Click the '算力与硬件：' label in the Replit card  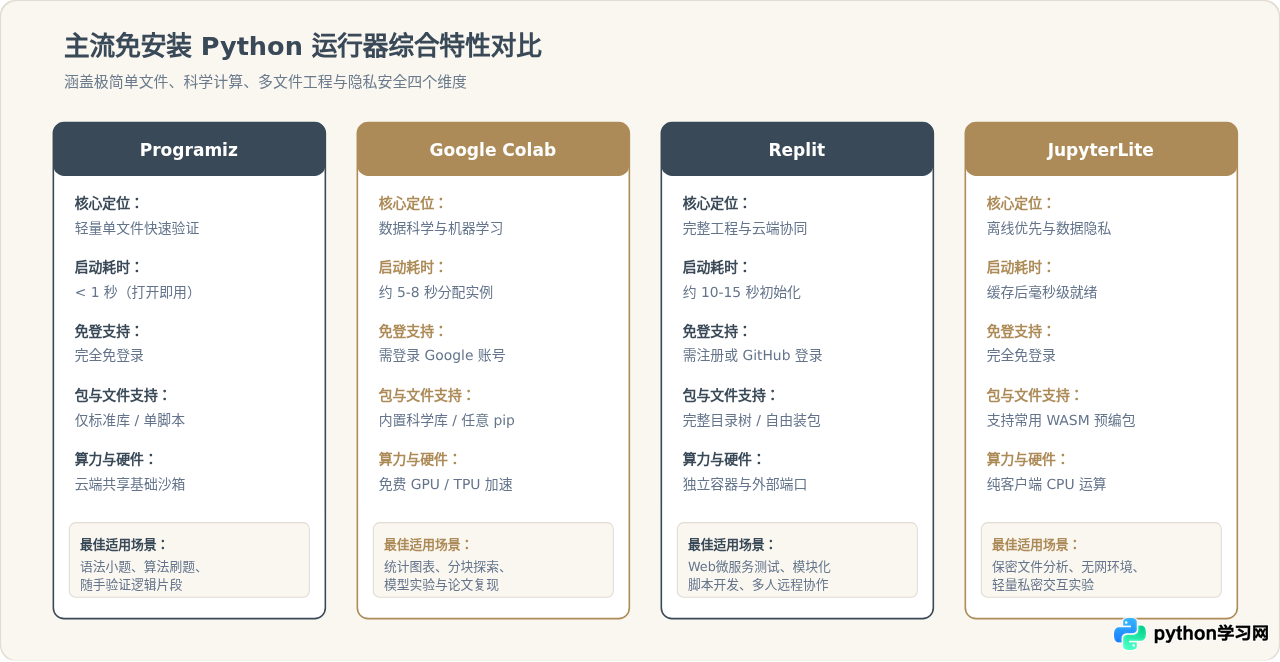[723, 459]
